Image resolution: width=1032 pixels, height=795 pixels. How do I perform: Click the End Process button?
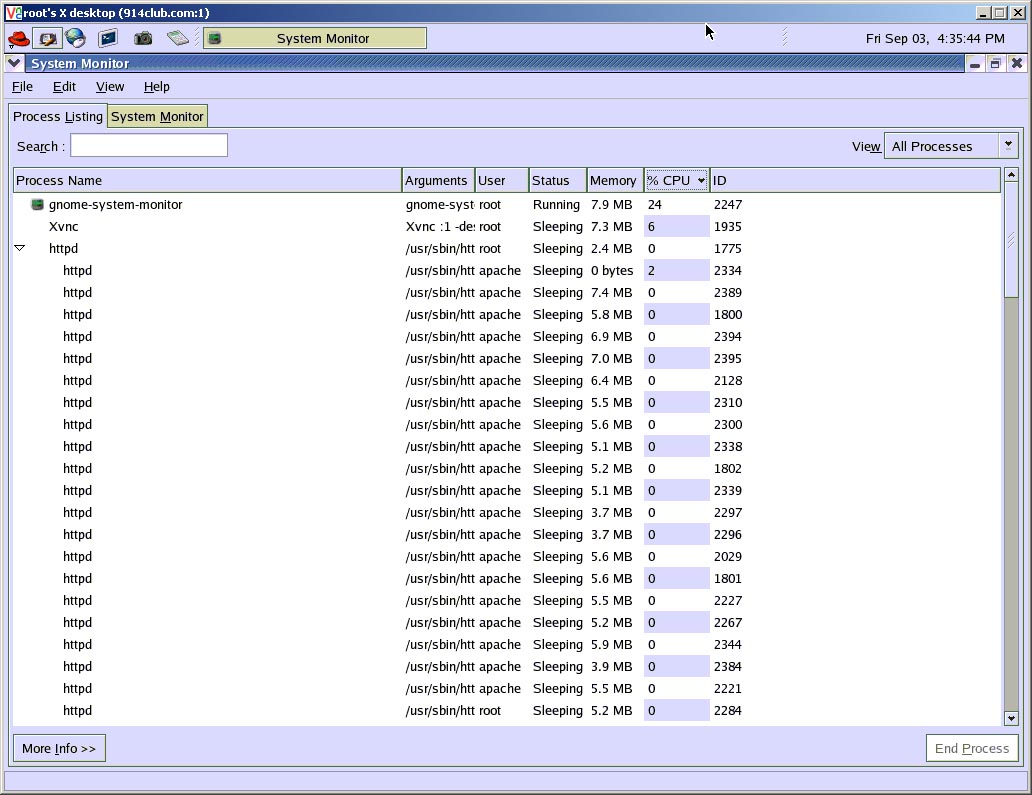971,748
